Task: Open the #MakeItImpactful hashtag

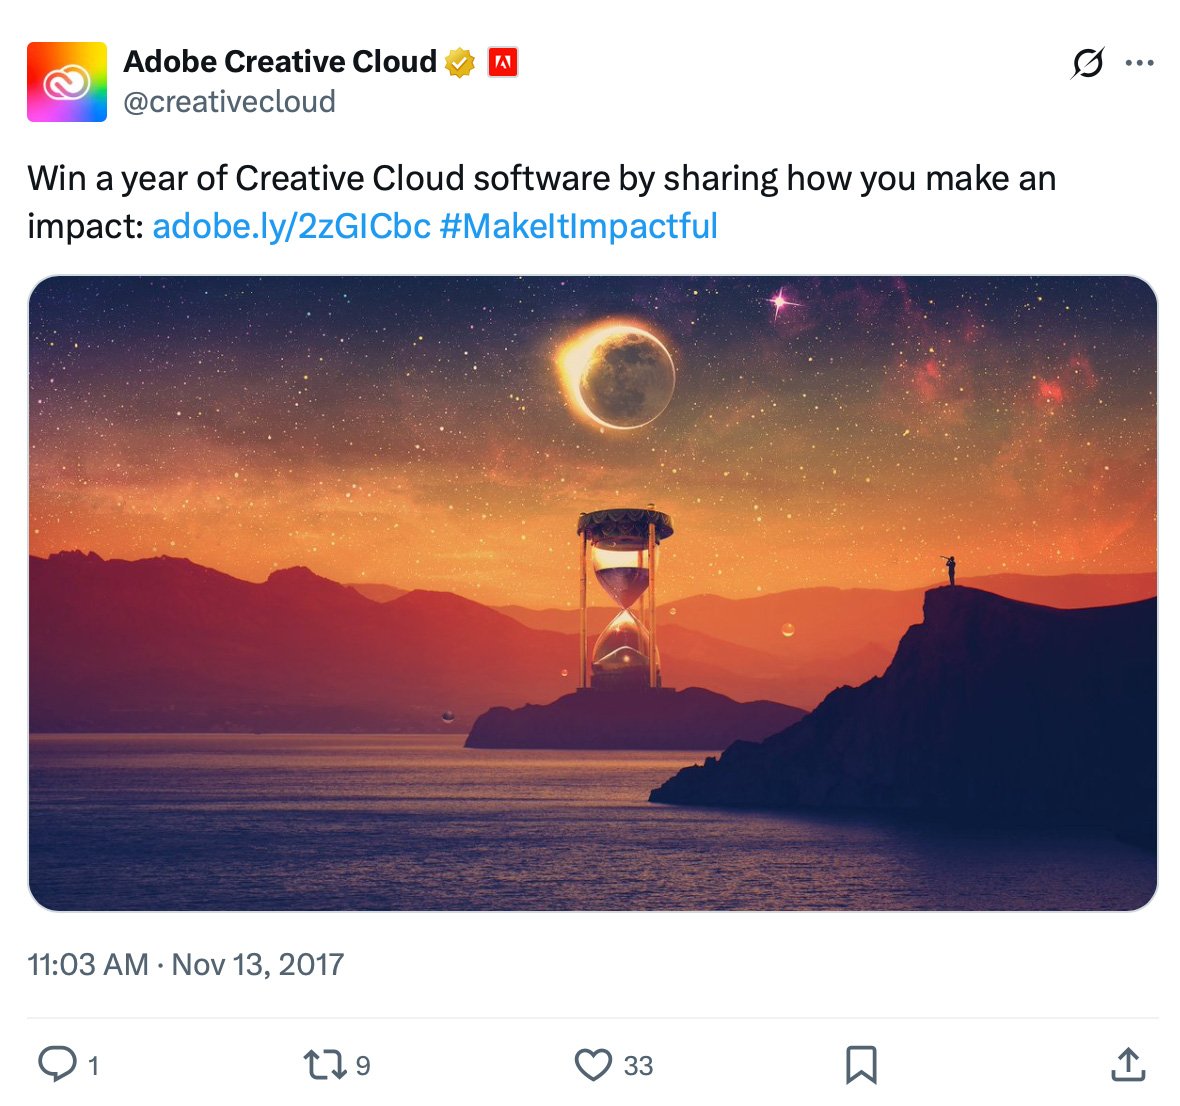Action: click(578, 226)
